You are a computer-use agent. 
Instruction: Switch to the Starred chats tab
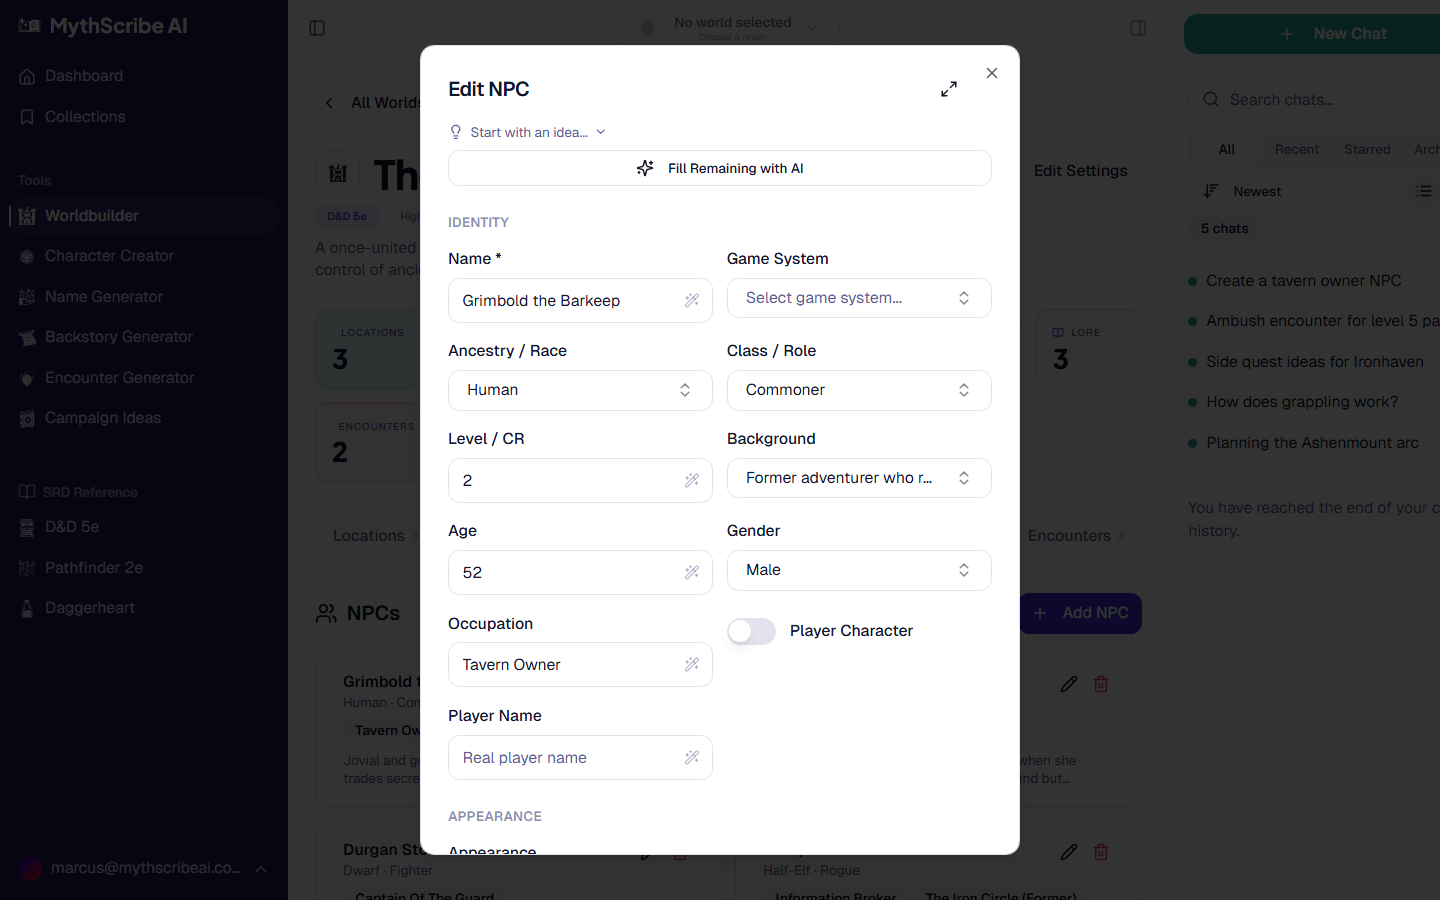coord(1367,149)
